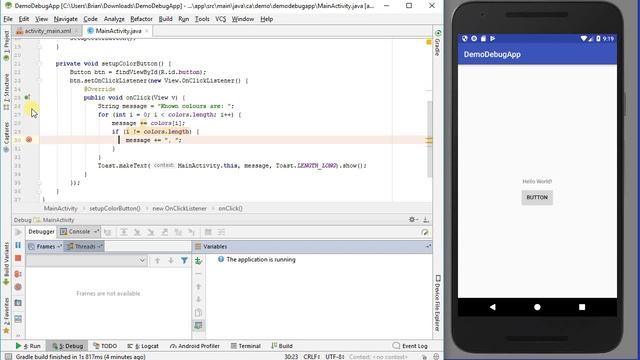Viewport: 640px width, 360px height.
Task: Open UTF-8 encoding selector in status bar
Action: 335,357
